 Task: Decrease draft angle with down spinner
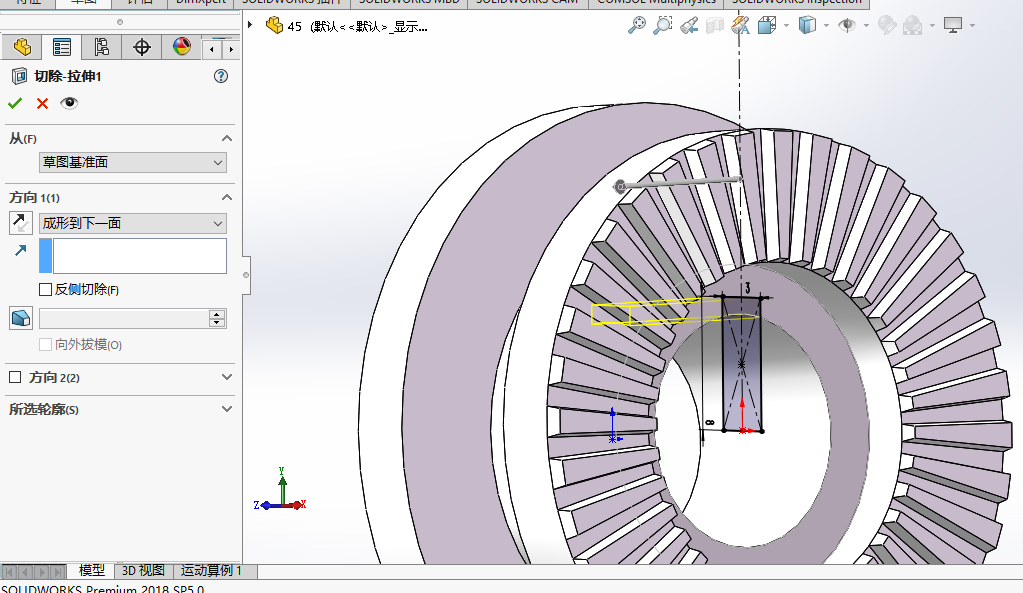click(217, 323)
